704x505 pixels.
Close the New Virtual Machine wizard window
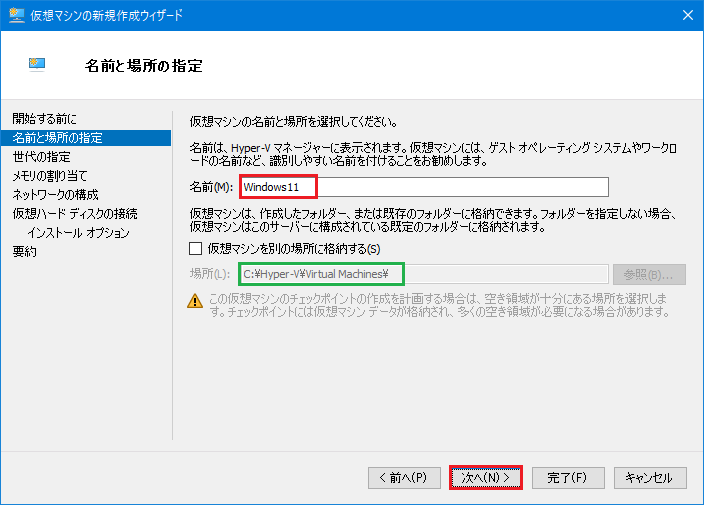click(x=687, y=15)
